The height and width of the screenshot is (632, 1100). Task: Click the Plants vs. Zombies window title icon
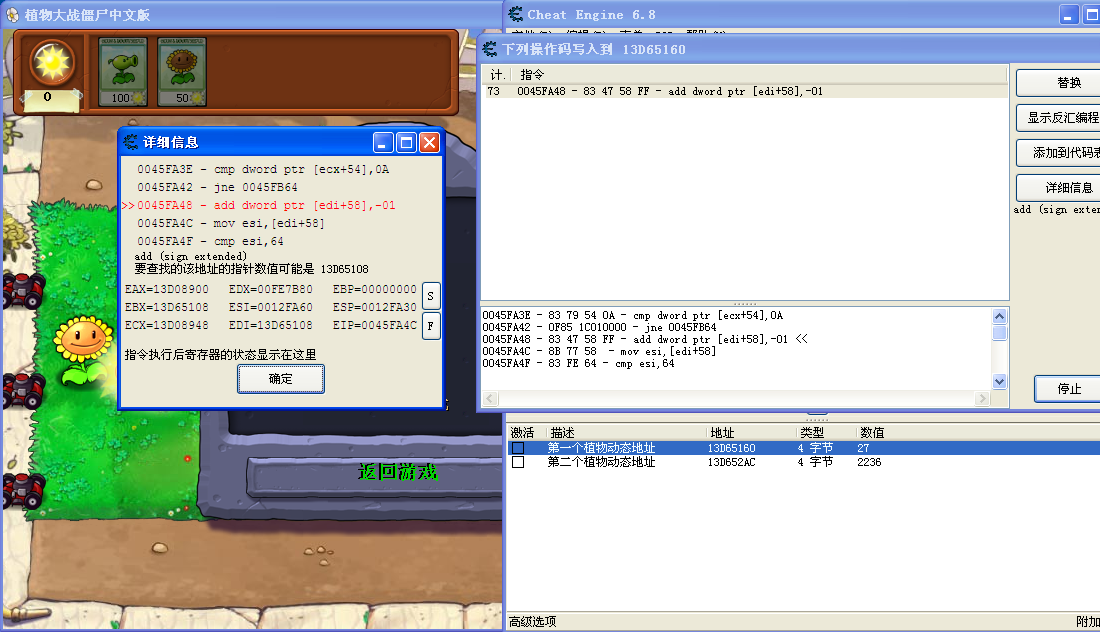pos(13,14)
